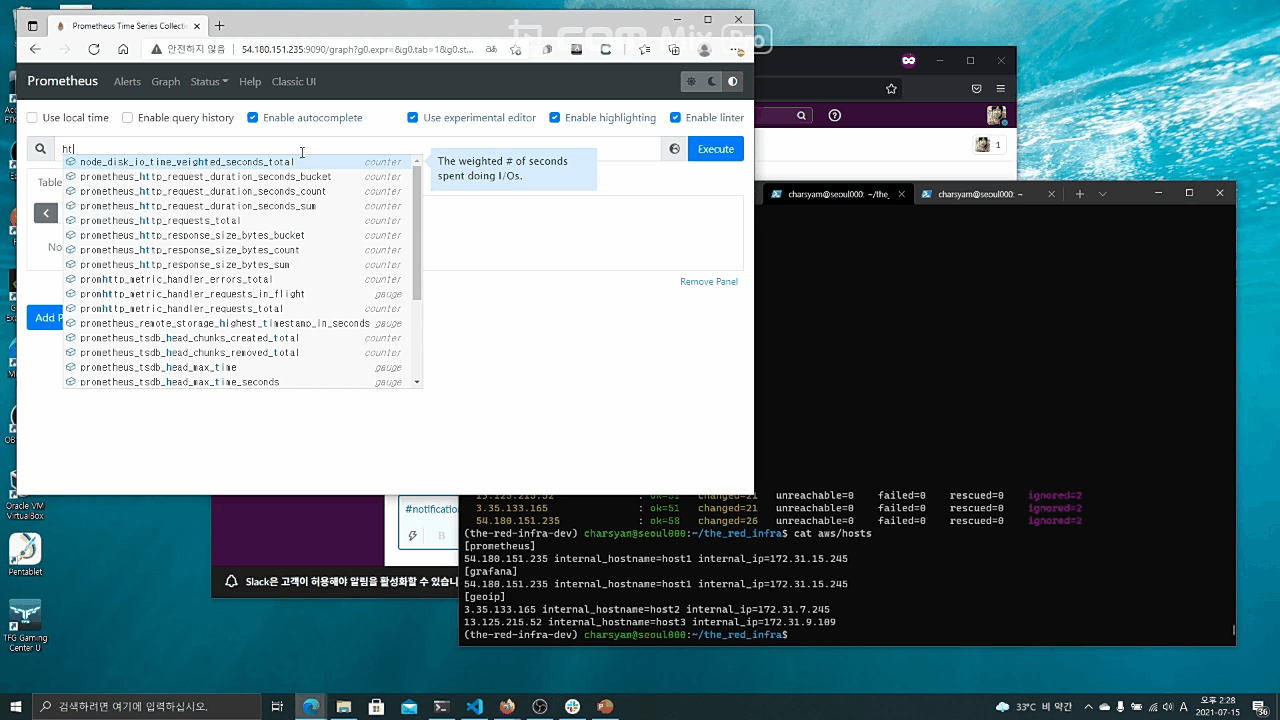Open the Slack user avatar menu
1280x720 pixels.
pos(996,115)
